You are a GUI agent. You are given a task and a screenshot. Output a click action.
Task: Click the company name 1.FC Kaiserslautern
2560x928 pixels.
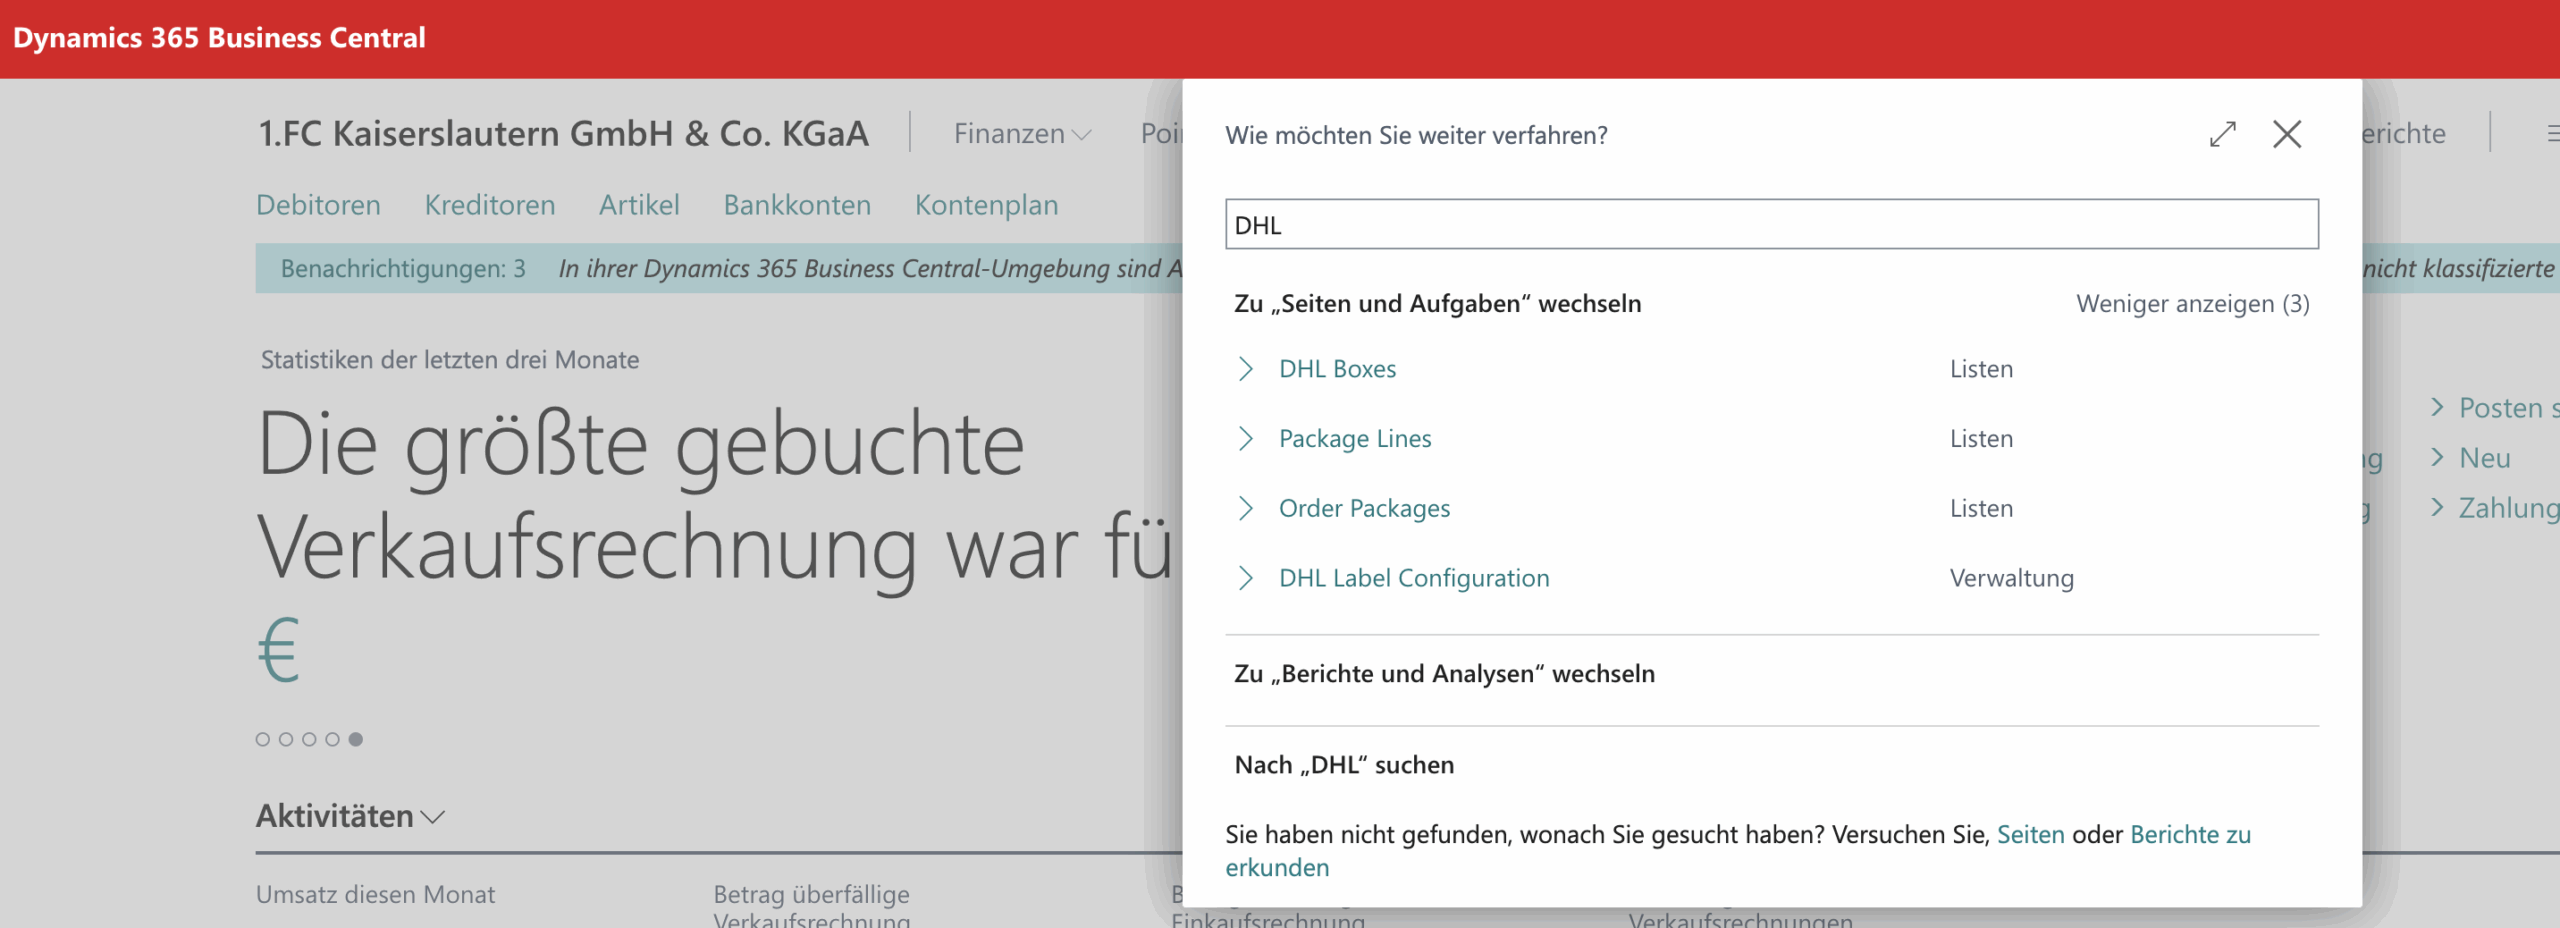click(563, 133)
